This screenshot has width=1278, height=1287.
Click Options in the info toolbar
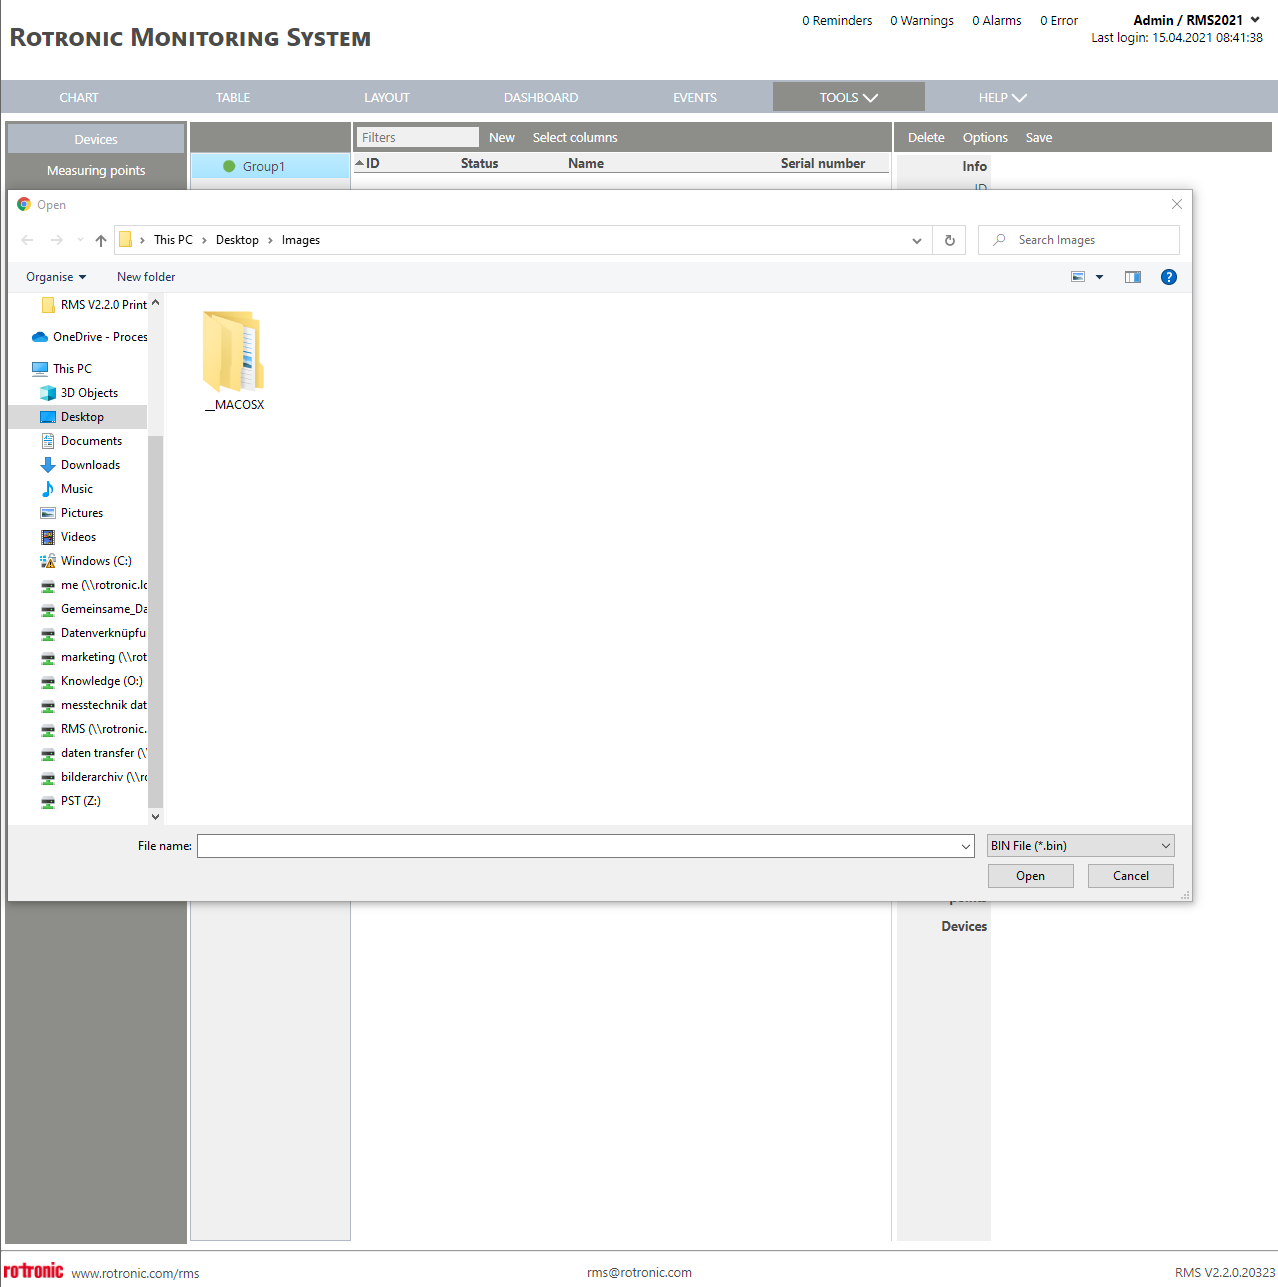pos(985,138)
